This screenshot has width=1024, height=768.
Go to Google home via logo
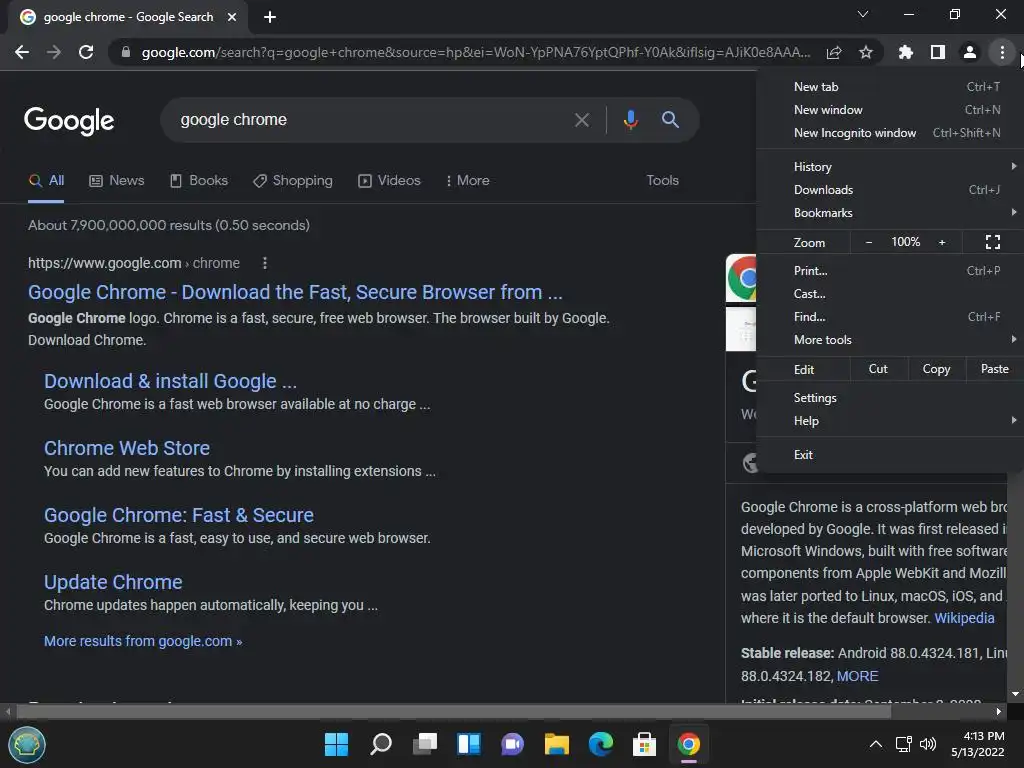(69, 121)
